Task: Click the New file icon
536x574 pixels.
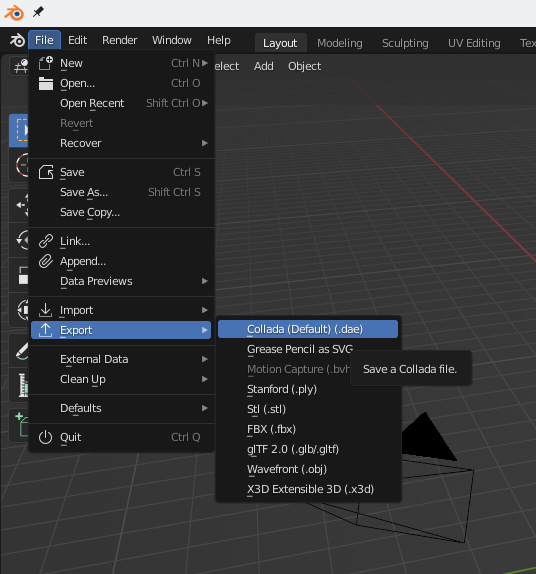Action: pos(46,63)
